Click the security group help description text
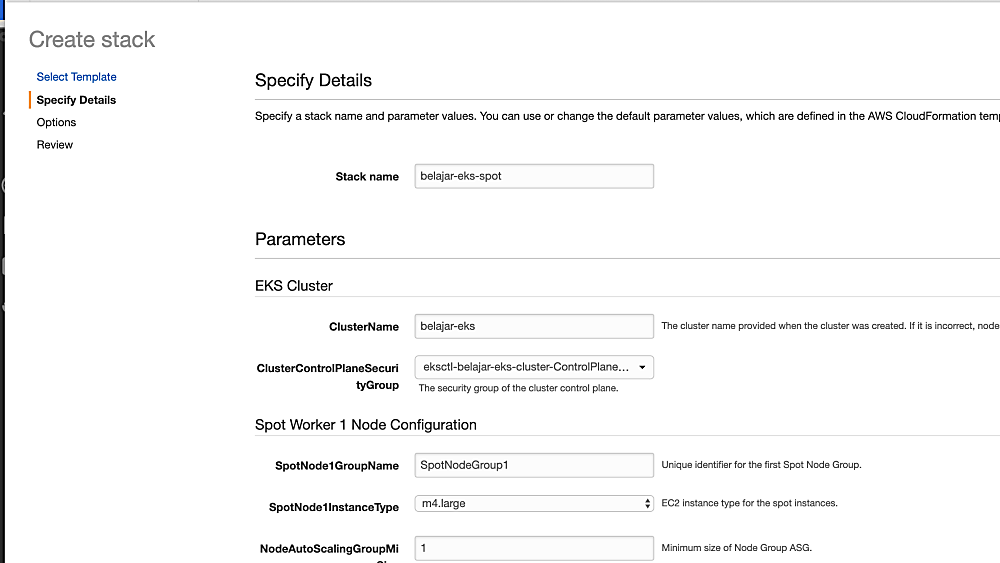This screenshot has height=563, width=1000. pos(518,388)
